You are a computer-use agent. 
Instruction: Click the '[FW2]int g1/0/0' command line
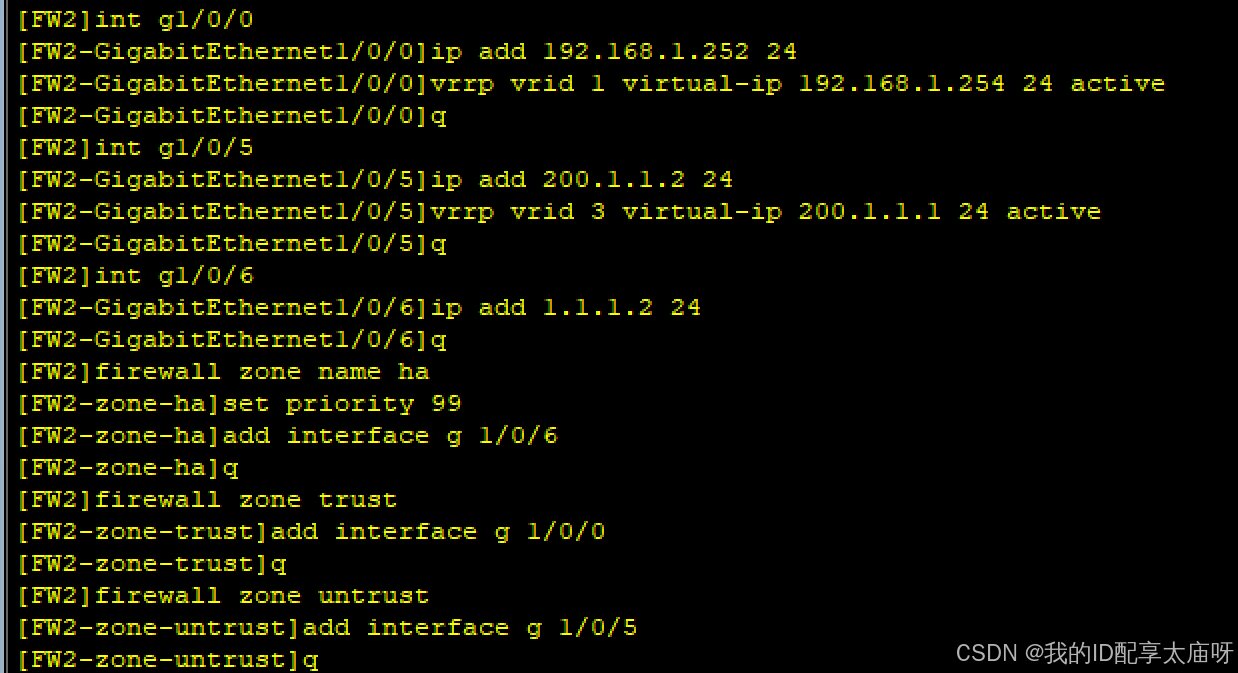(135, 20)
